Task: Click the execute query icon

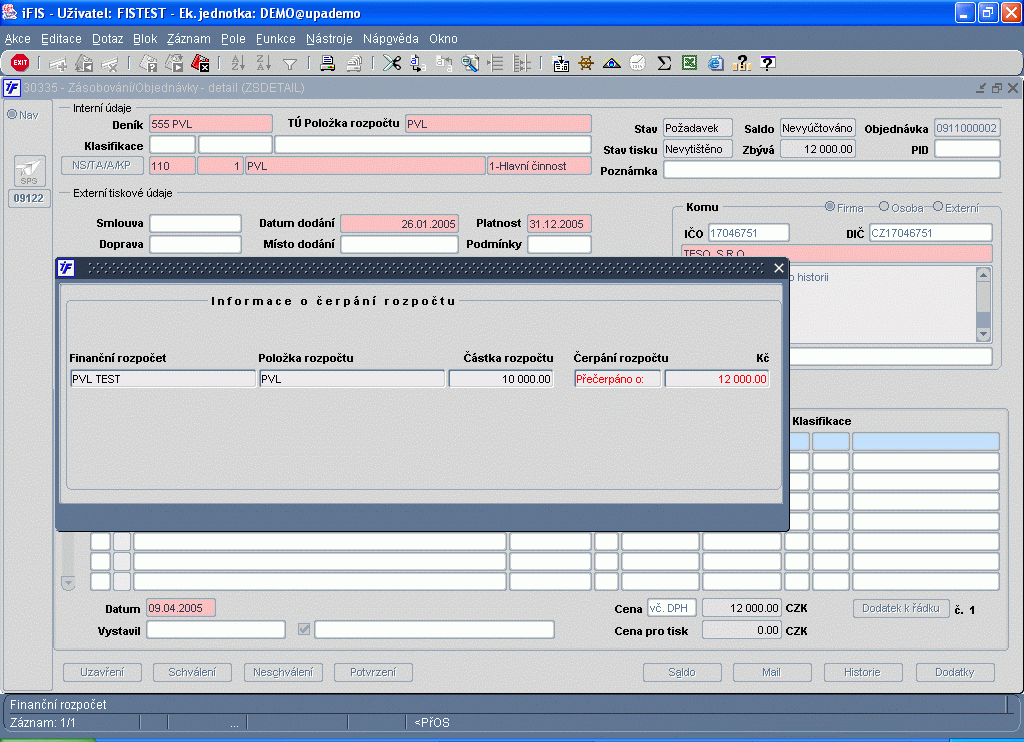Action: point(174,63)
